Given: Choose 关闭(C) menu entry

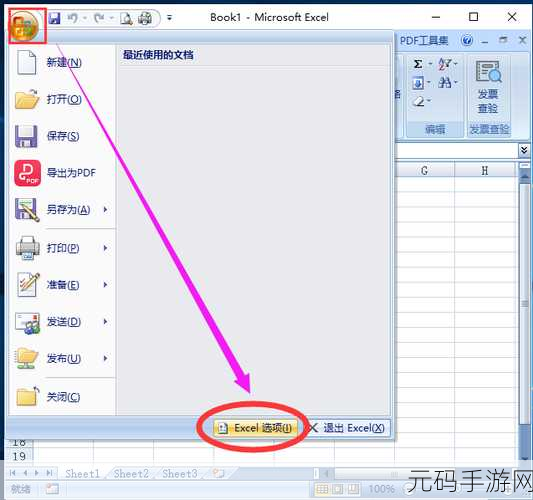Looking at the screenshot, I should 63,397.
